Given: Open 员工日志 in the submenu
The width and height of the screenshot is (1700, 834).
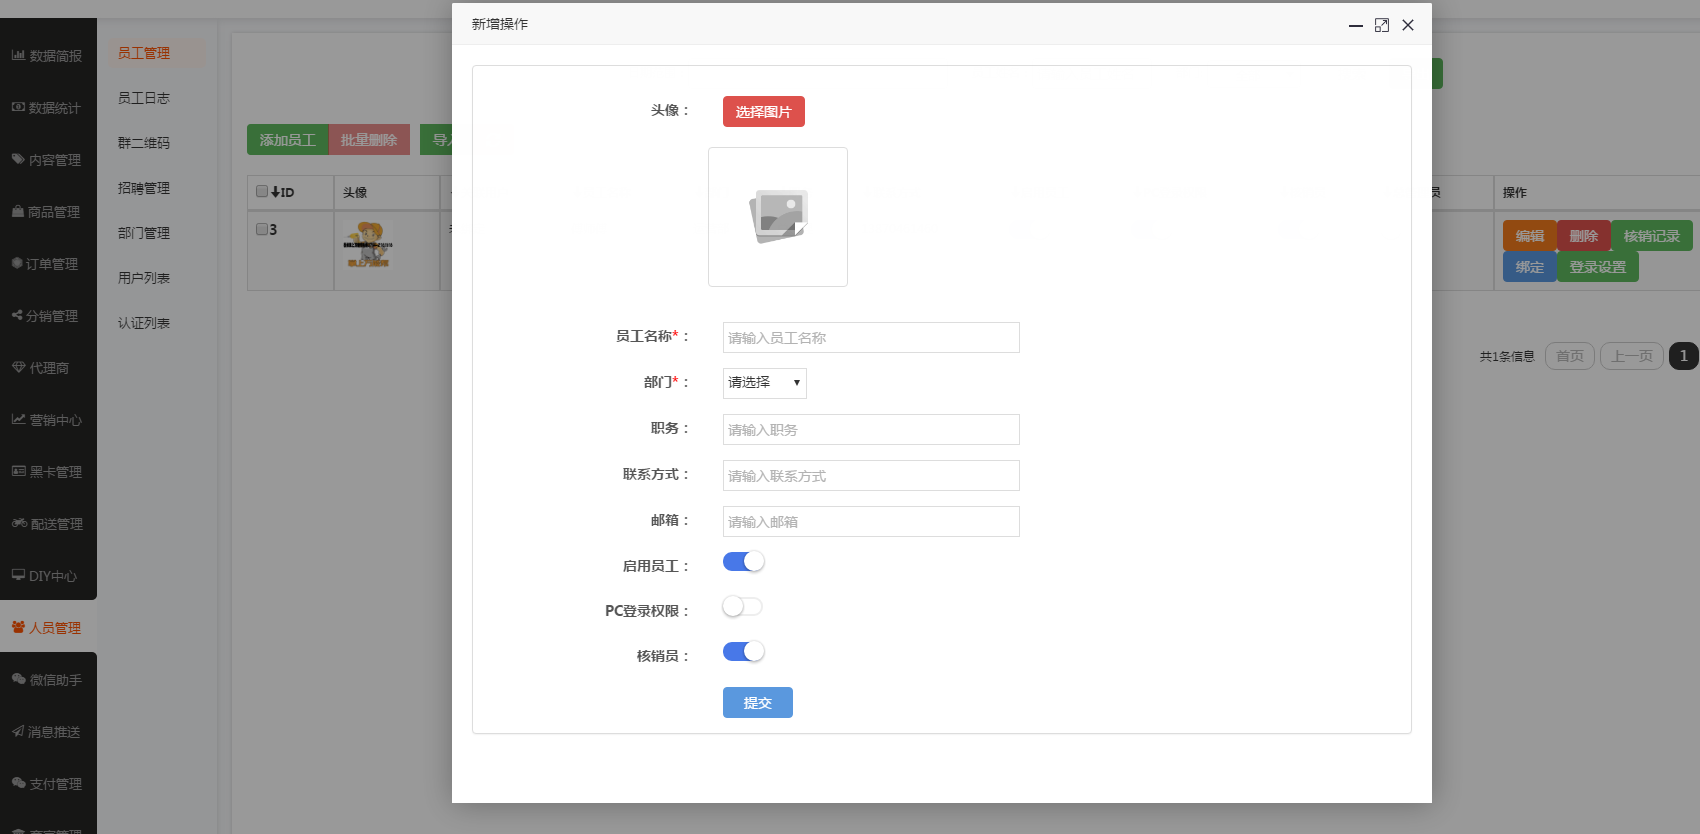Looking at the screenshot, I should 144,98.
